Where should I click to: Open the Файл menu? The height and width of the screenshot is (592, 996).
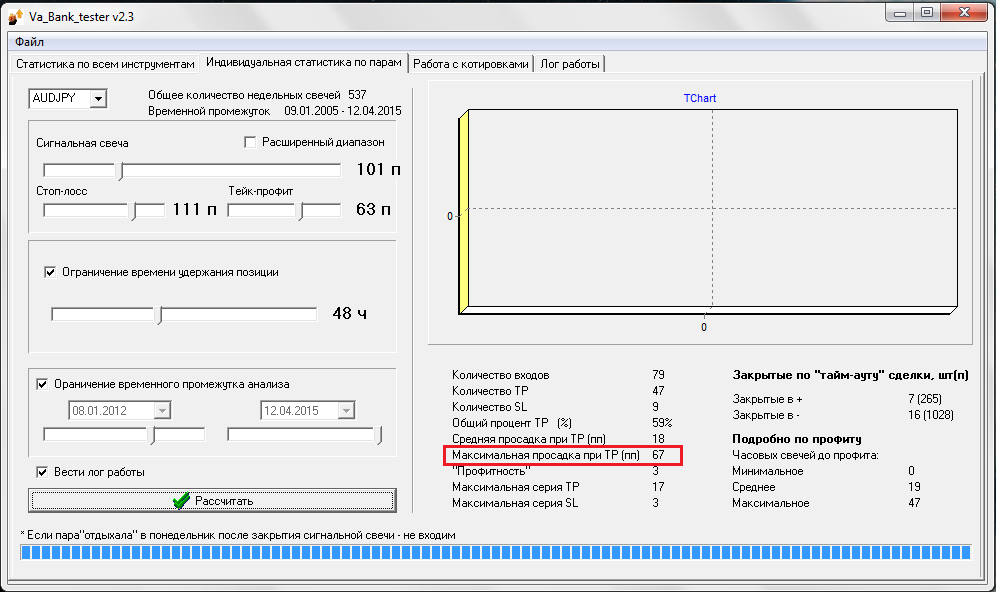[x=29, y=42]
